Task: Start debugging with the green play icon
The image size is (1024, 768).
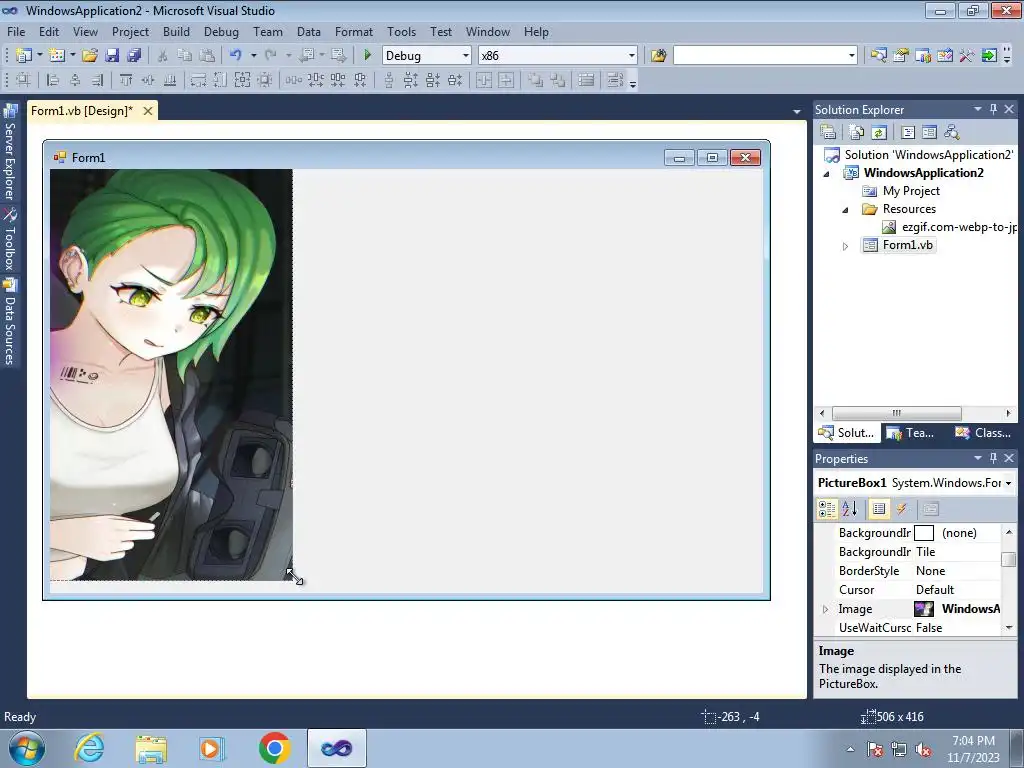Action: tap(367, 56)
